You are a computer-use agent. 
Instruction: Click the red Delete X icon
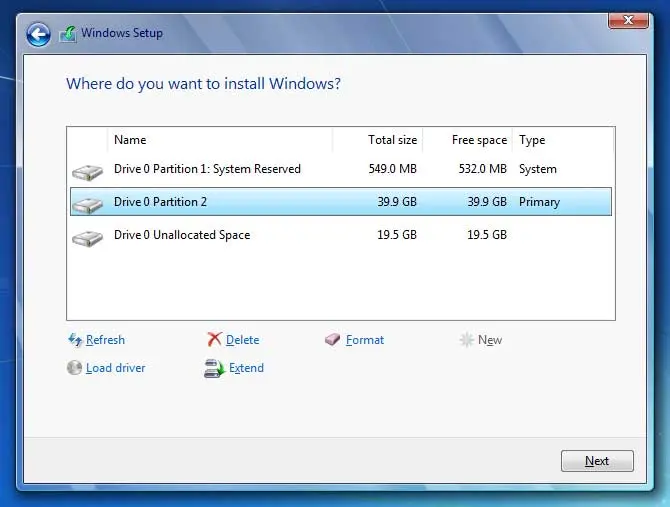point(214,340)
